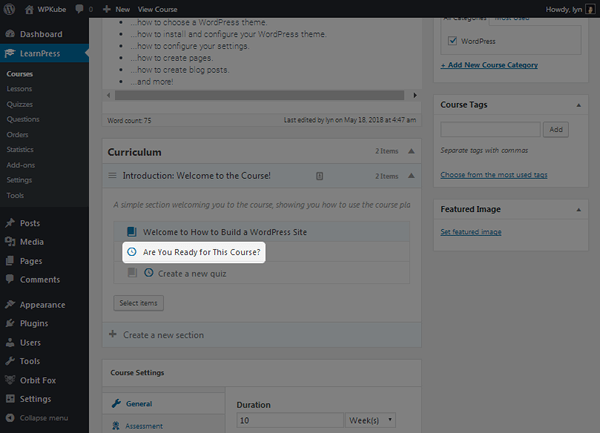
Task: Switch to General course settings tab
Action: point(138,404)
